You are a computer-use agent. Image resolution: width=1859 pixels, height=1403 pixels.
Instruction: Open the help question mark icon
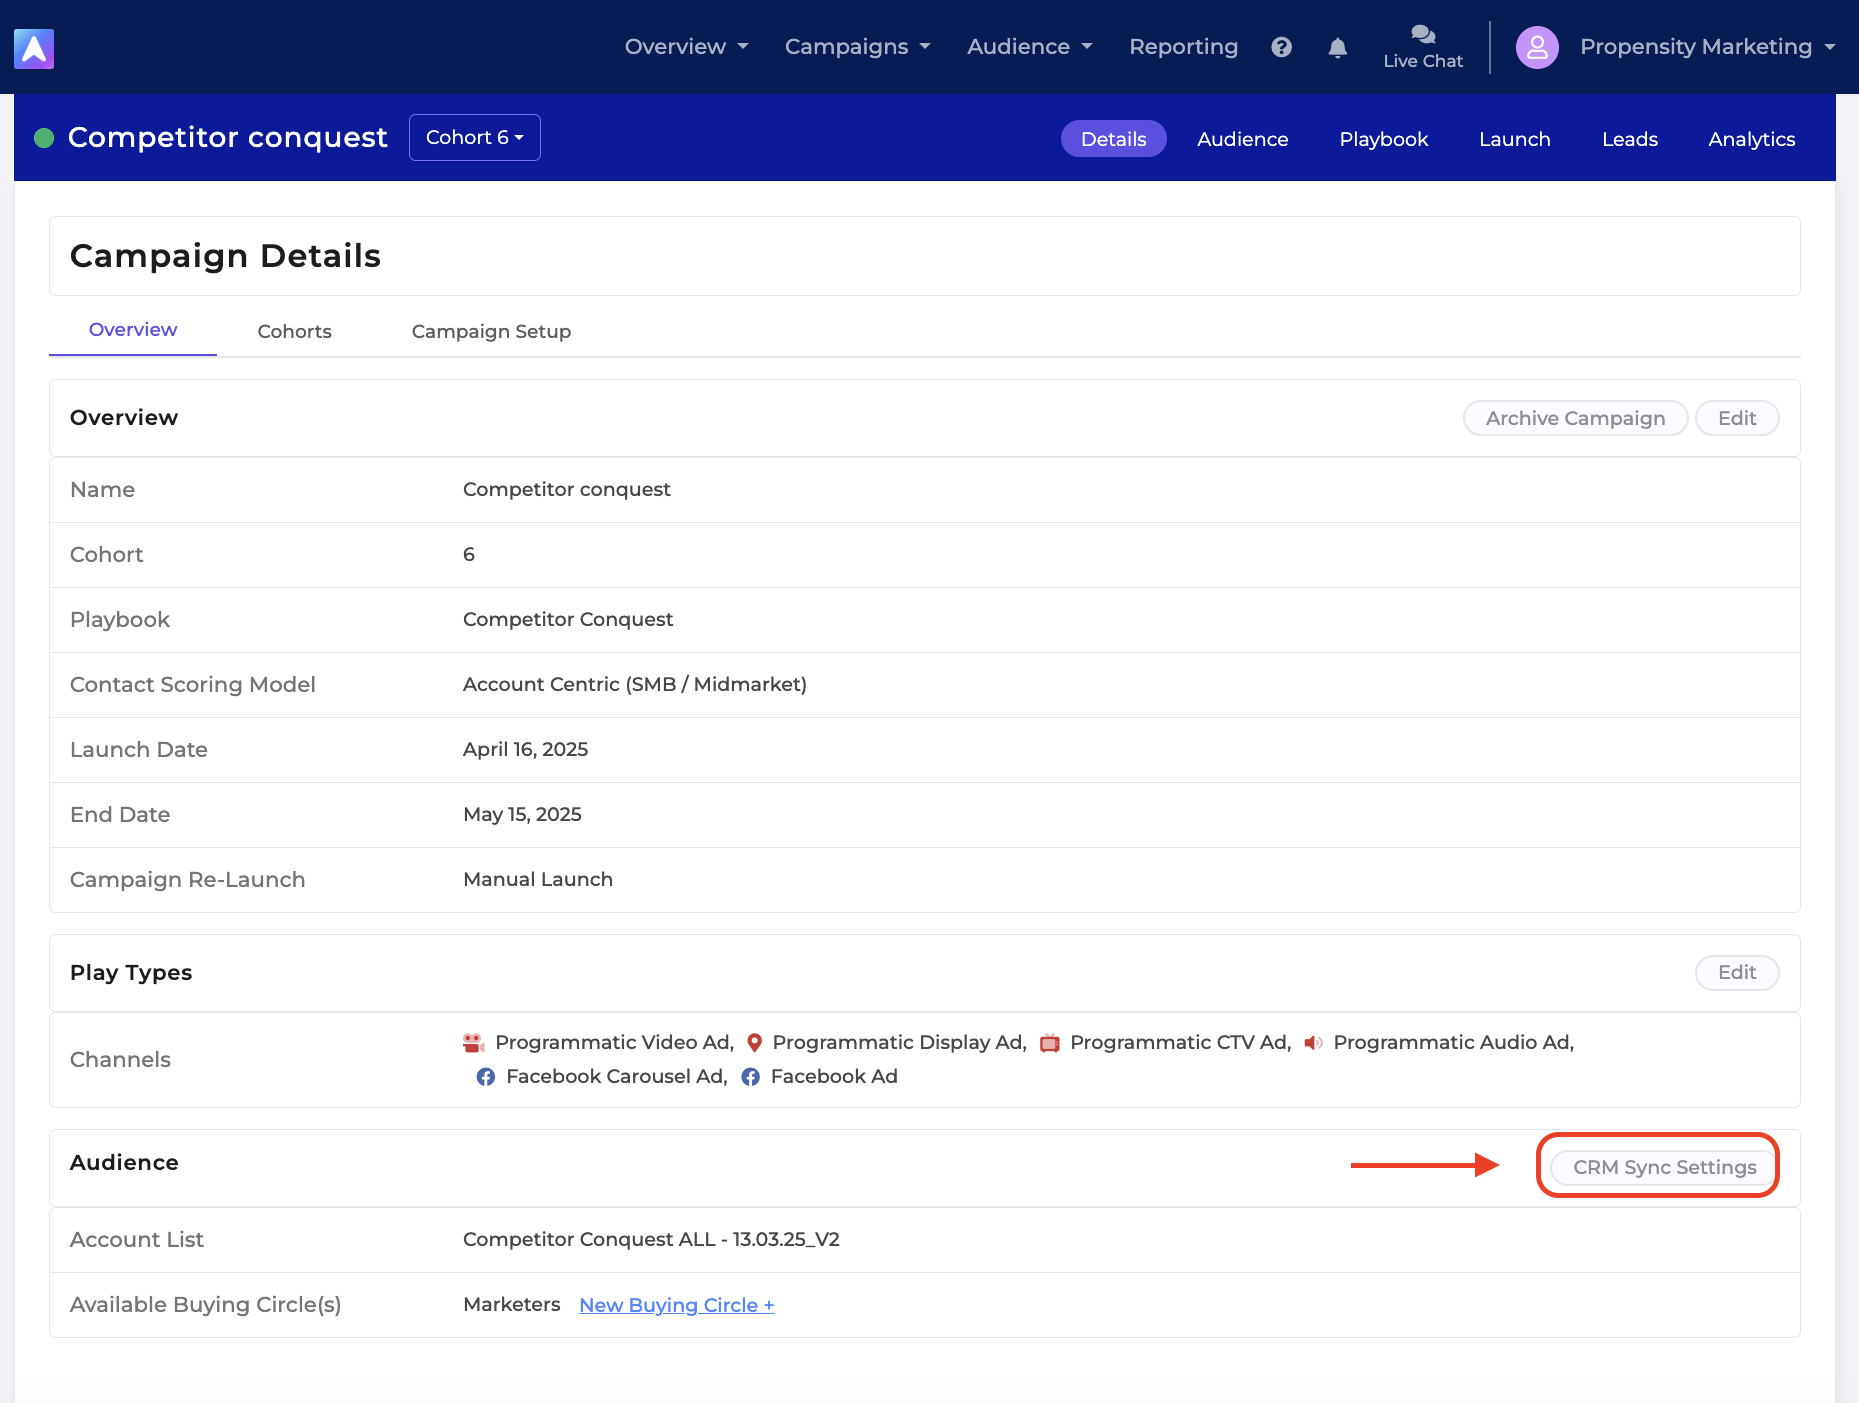1281,47
